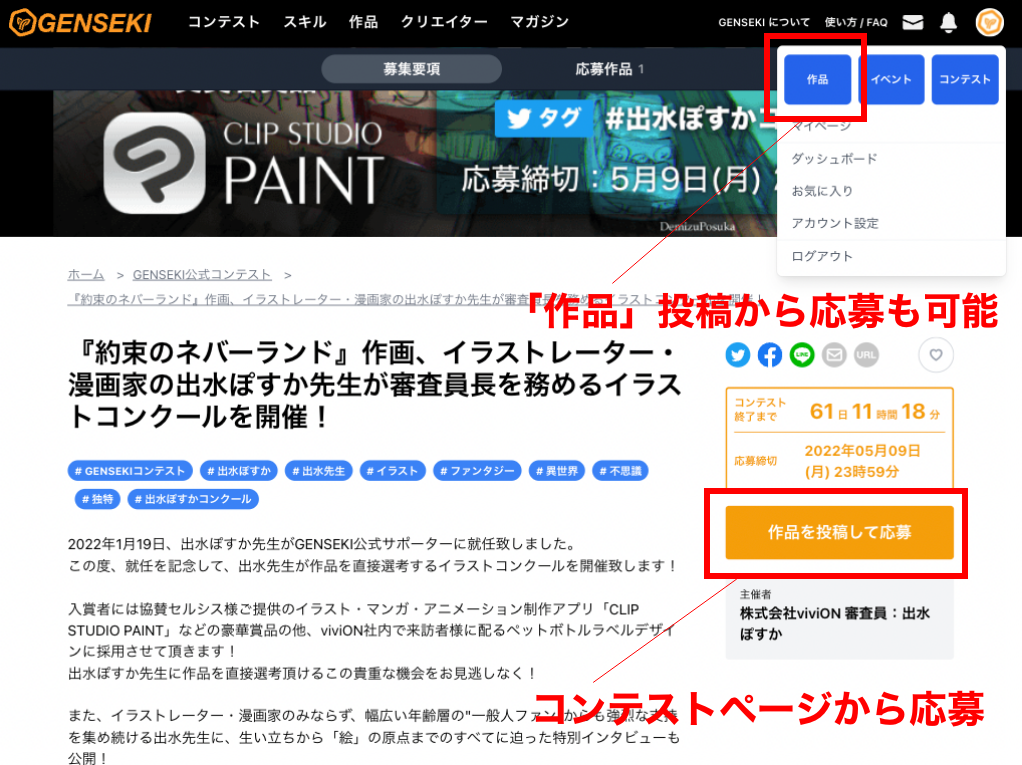Copy URL share icon
This screenshot has width=1022, height=765.
pyautogui.click(x=866, y=355)
